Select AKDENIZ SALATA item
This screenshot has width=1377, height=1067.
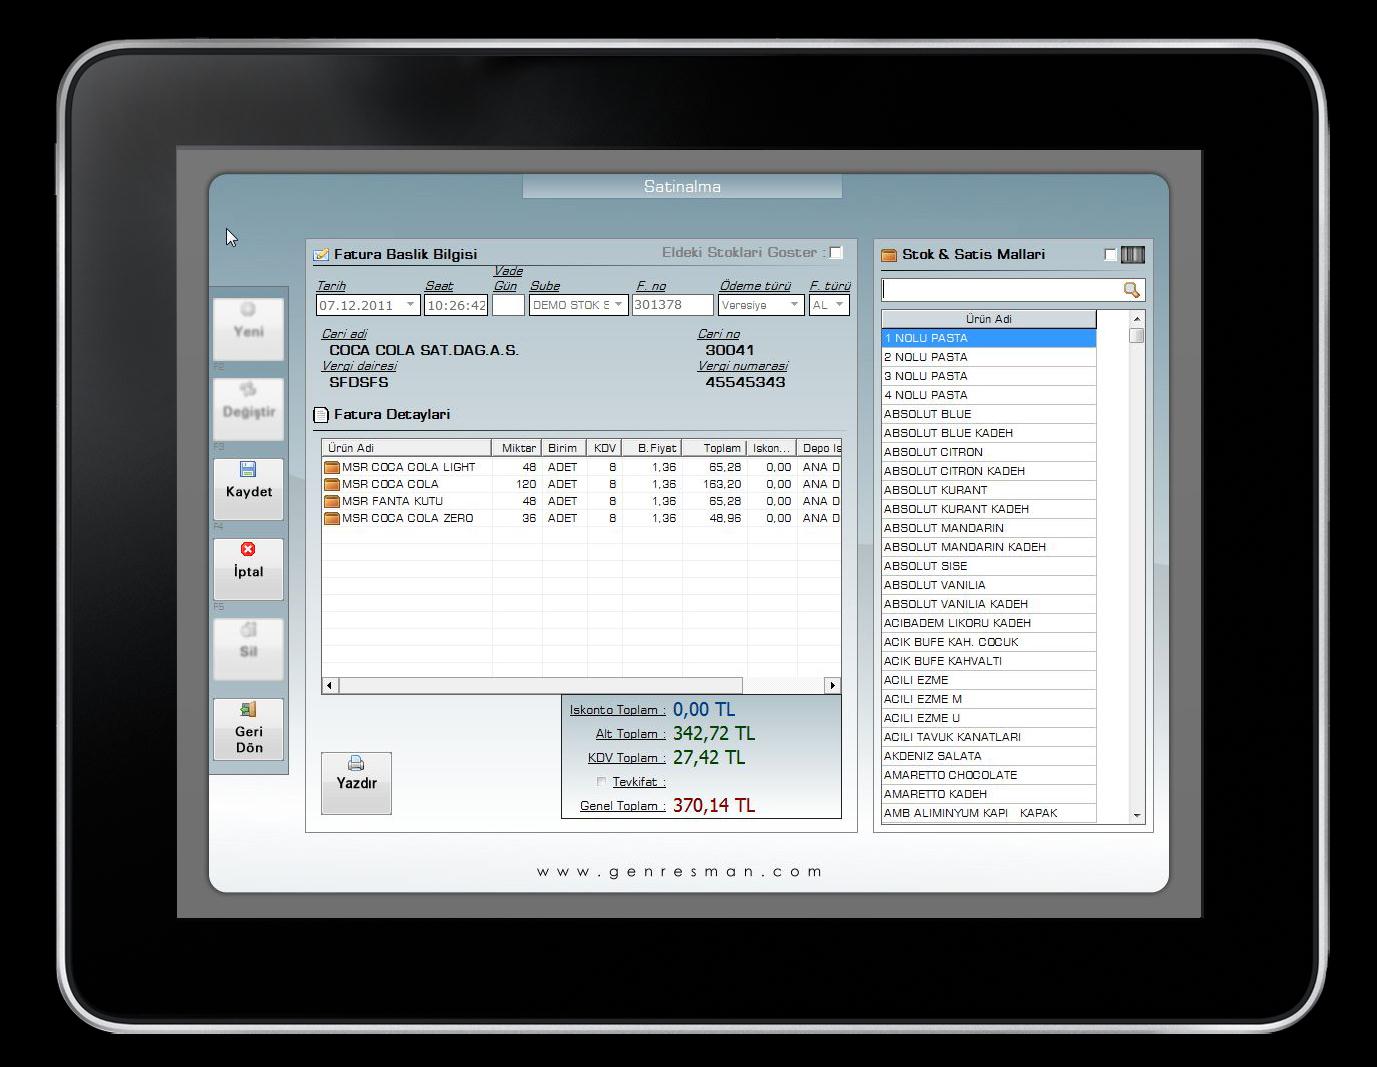(x=989, y=756)
